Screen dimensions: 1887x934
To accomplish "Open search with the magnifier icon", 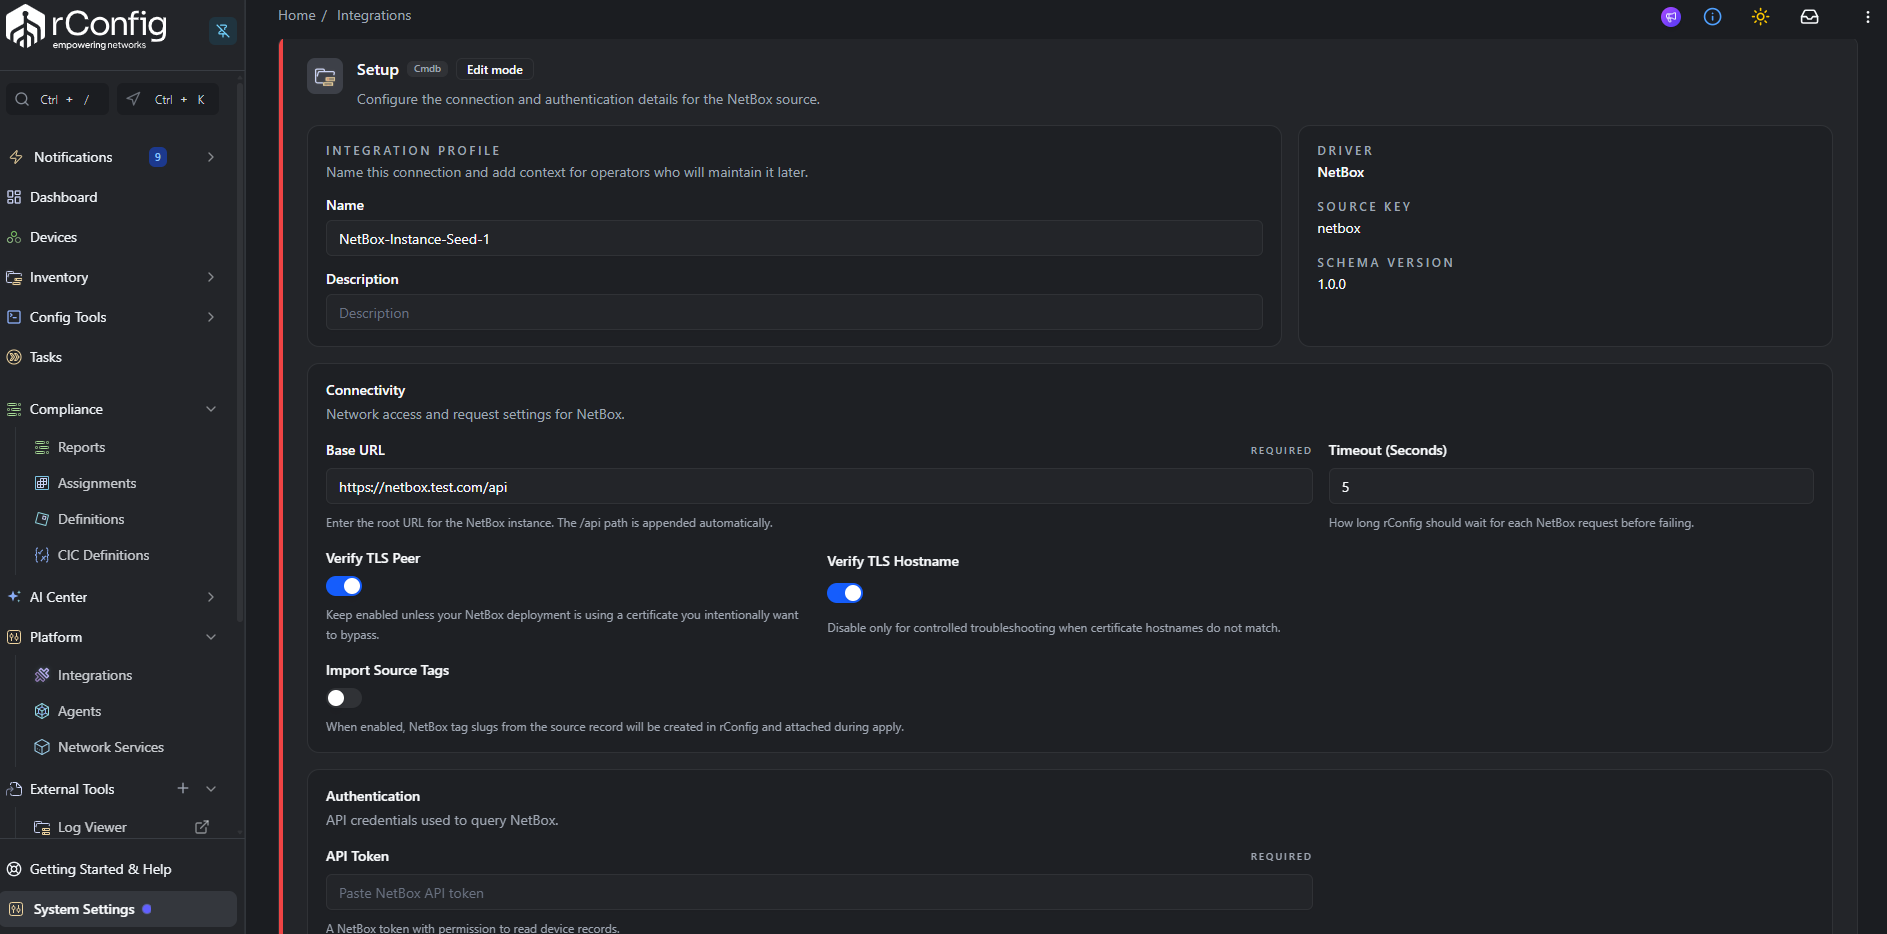I will click(22, 99).
